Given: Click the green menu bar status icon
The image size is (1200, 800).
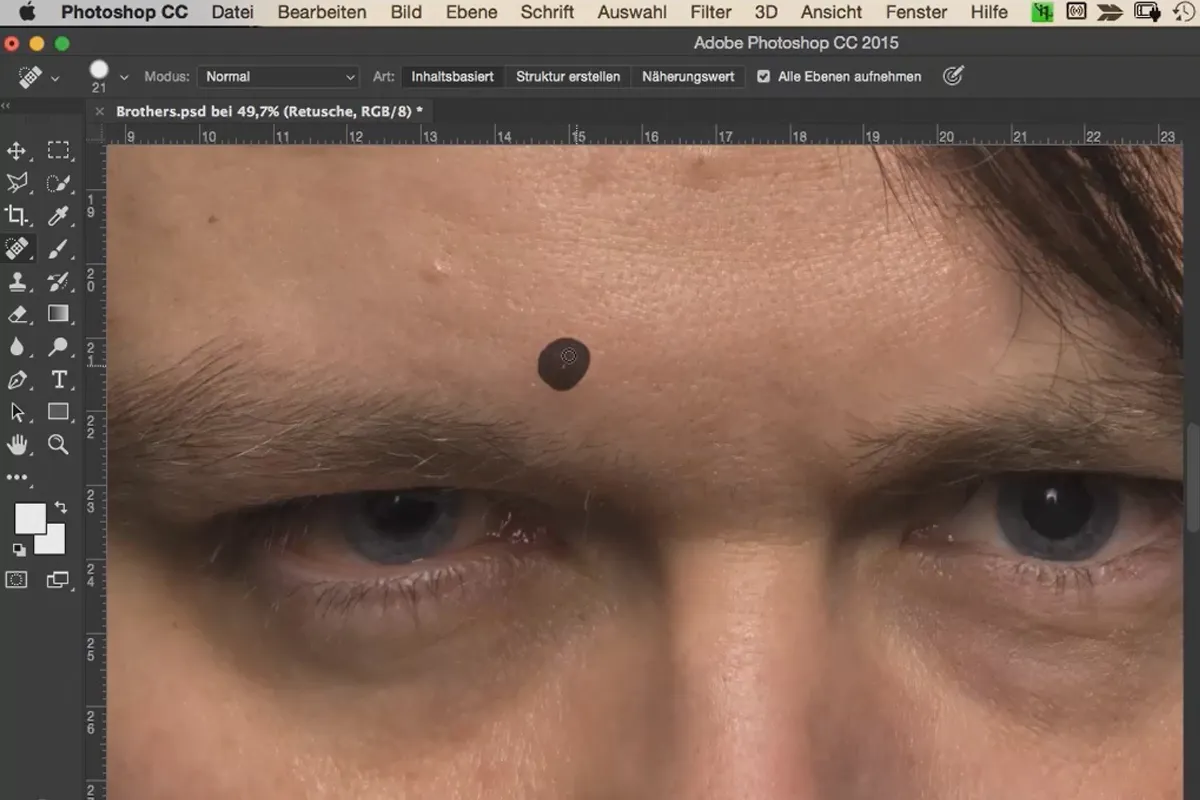Looking at the screenshot, I should click(x=1044, y=13).
